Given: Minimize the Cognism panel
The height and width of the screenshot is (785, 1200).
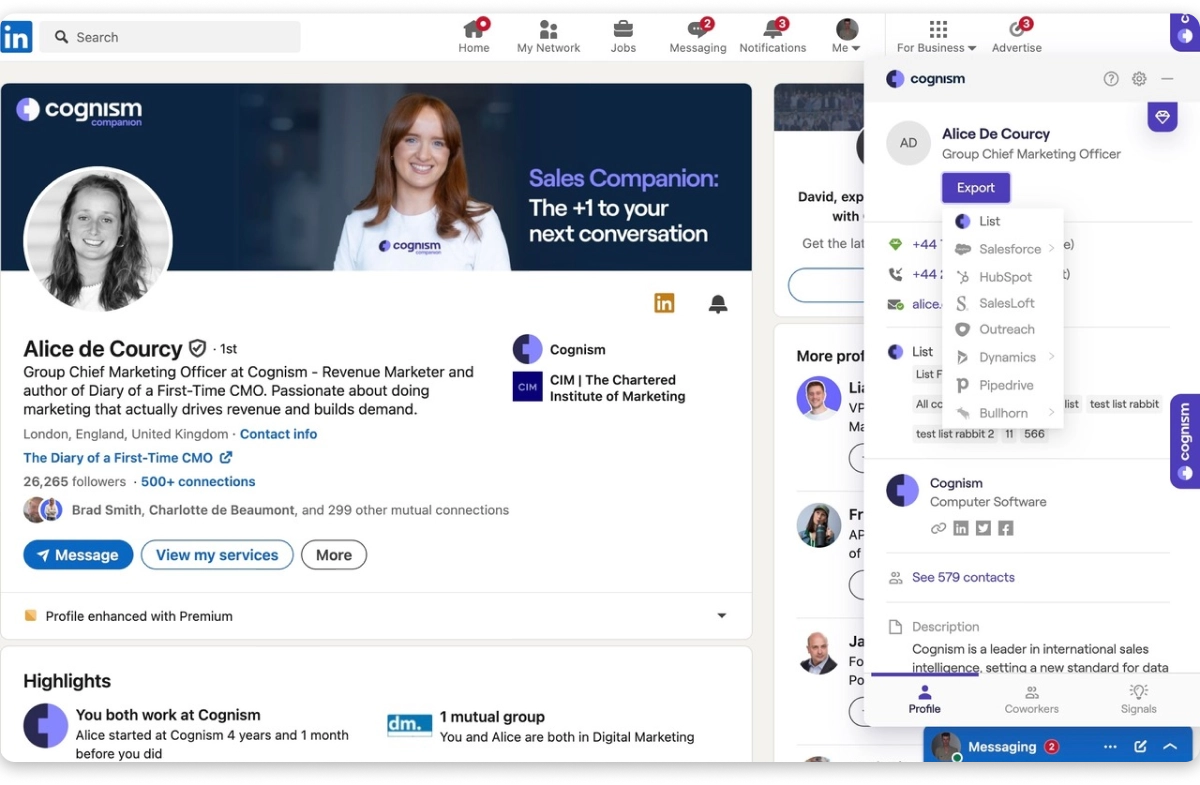Looking at the screenshot, I should (x=1167, y=79).
